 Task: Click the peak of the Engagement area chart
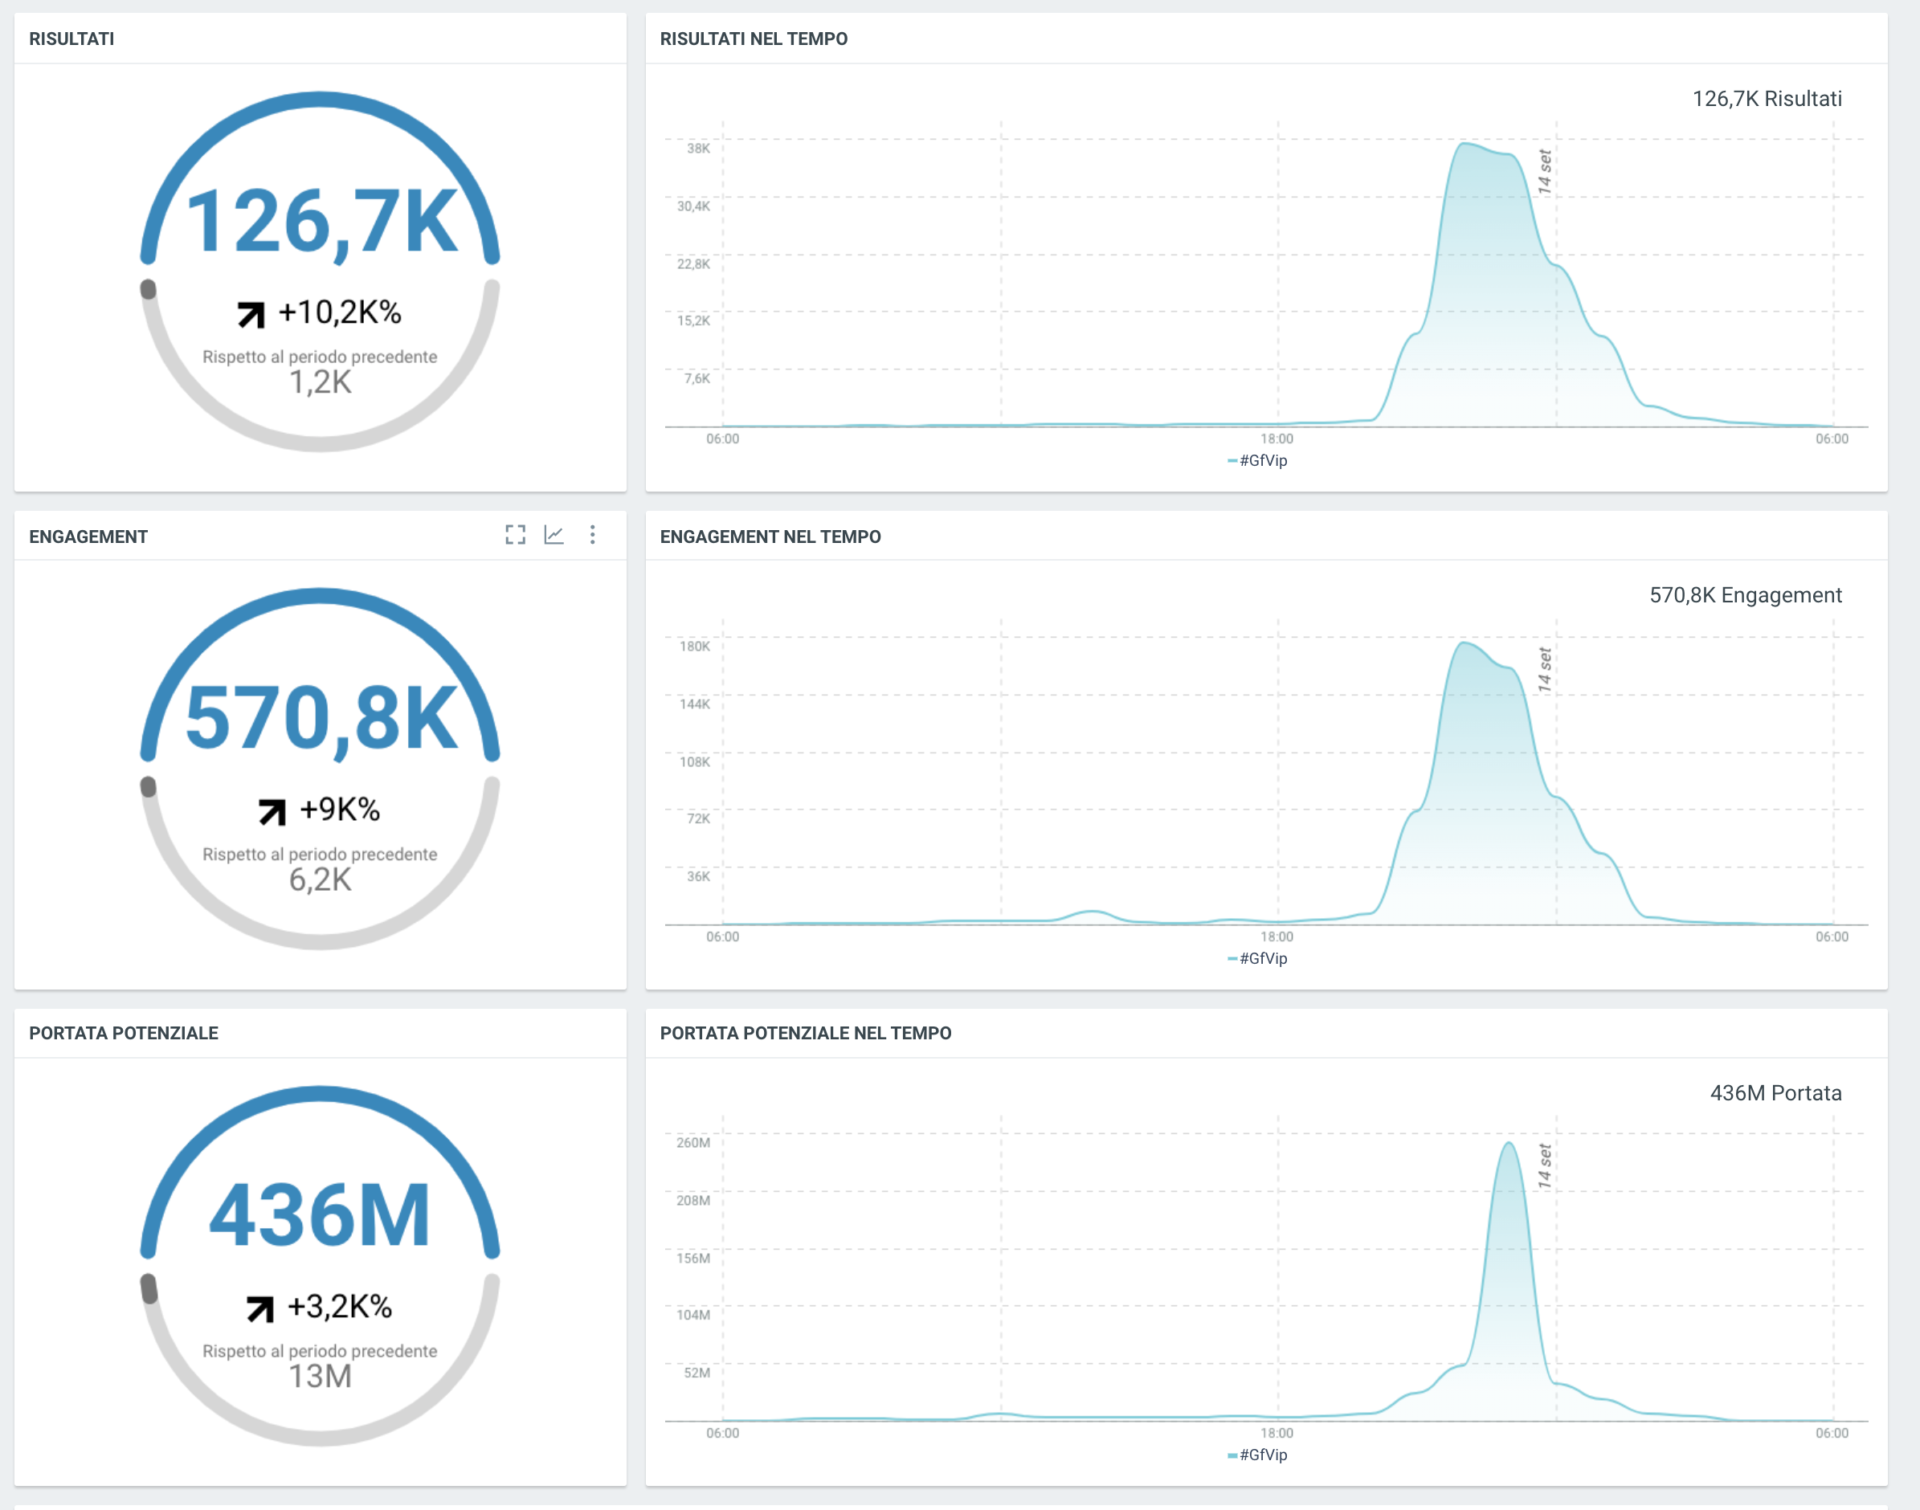[1465, 643]
